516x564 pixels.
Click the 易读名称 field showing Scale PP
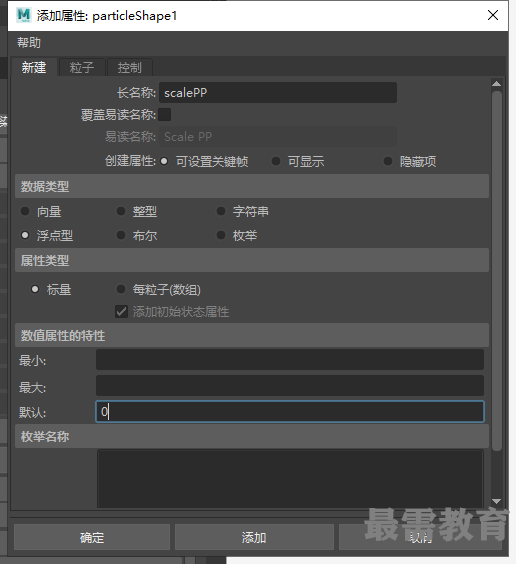278,137
